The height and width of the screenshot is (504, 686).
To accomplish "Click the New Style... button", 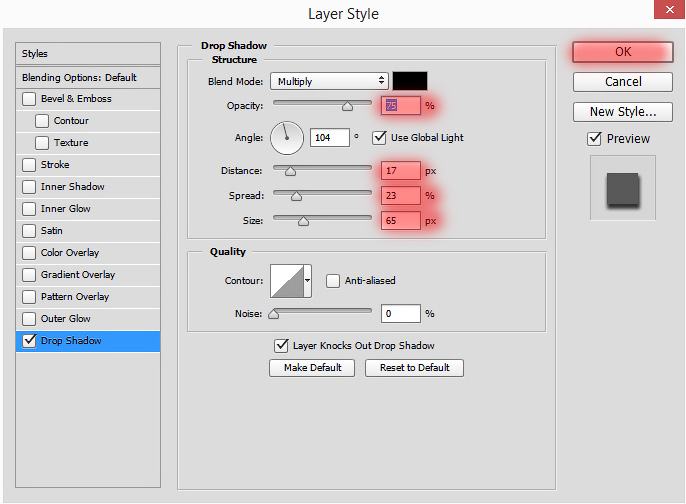I will point(623,112).
